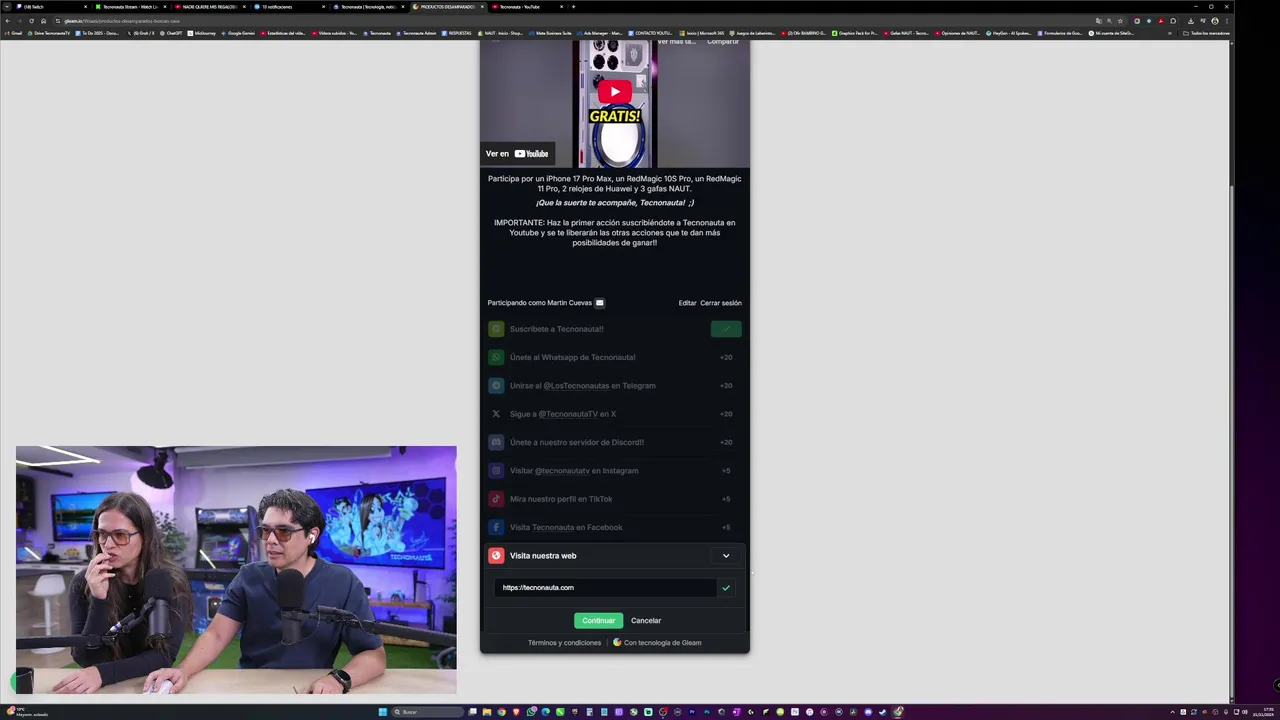Click the green check next to tecnonauta.com

pyautogui.click(x=726, y=588)
